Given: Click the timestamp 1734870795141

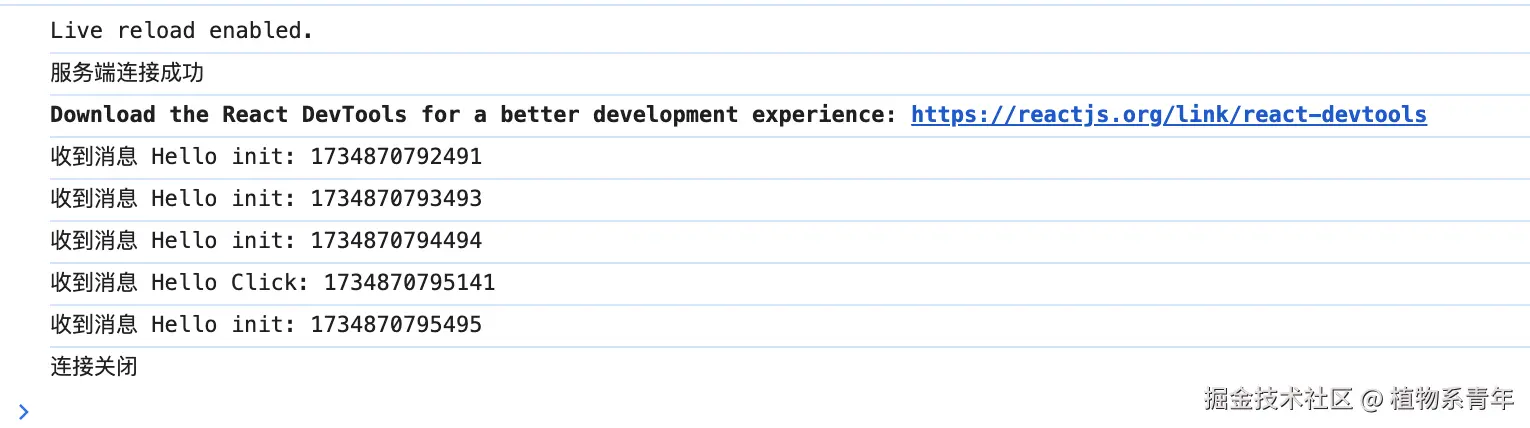Looking at the screenshot, I should pyautogui.click(x=409, y=283).
